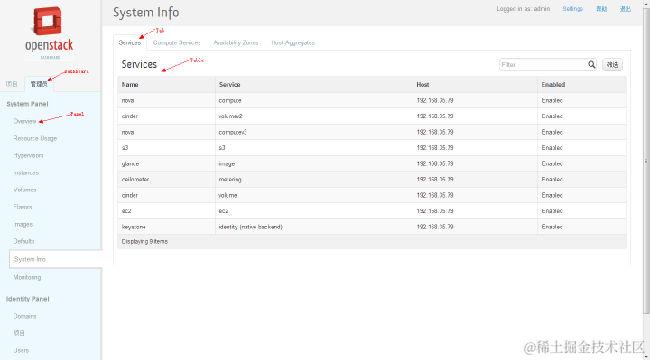650x360 pixels.
Task: Click the magnifier search icon
Action: [592, 64]
